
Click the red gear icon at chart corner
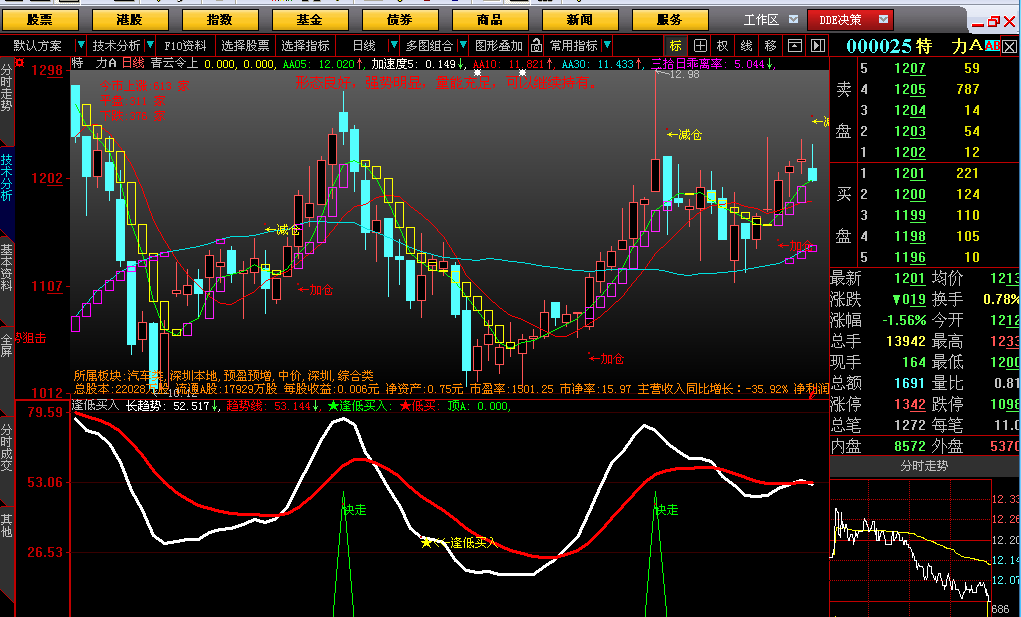[x=20, y=62]
